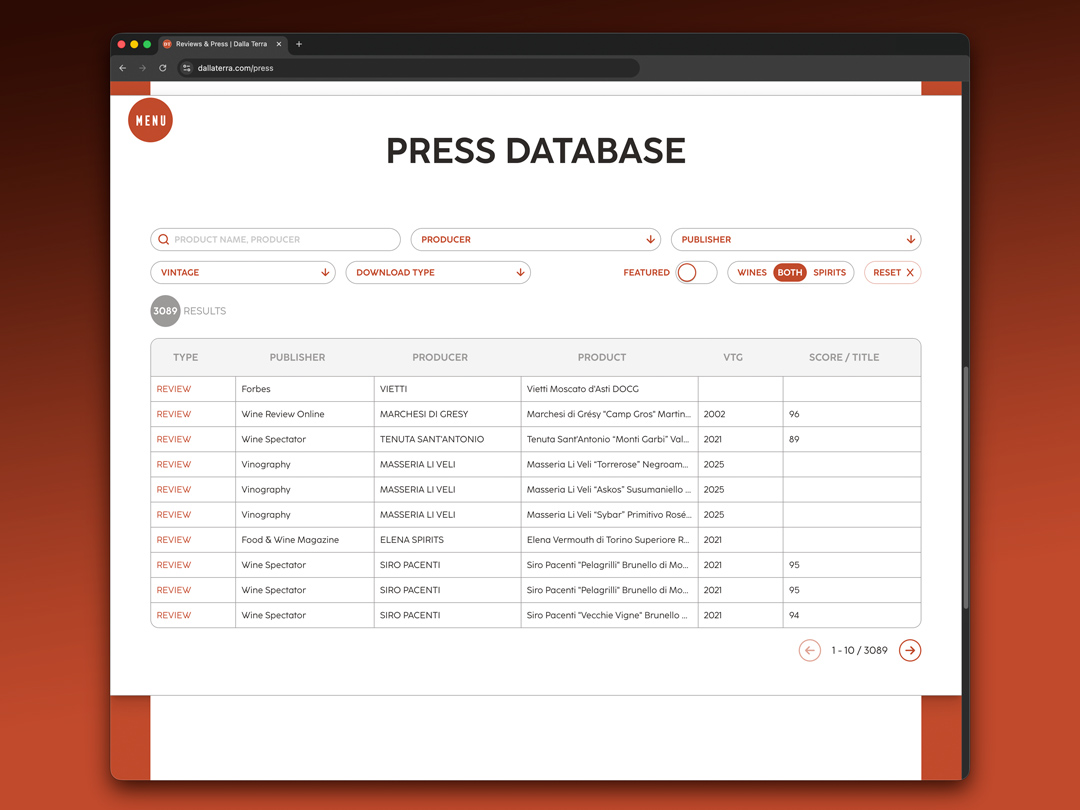Click the TYPE column header

(x=185, y=357)
